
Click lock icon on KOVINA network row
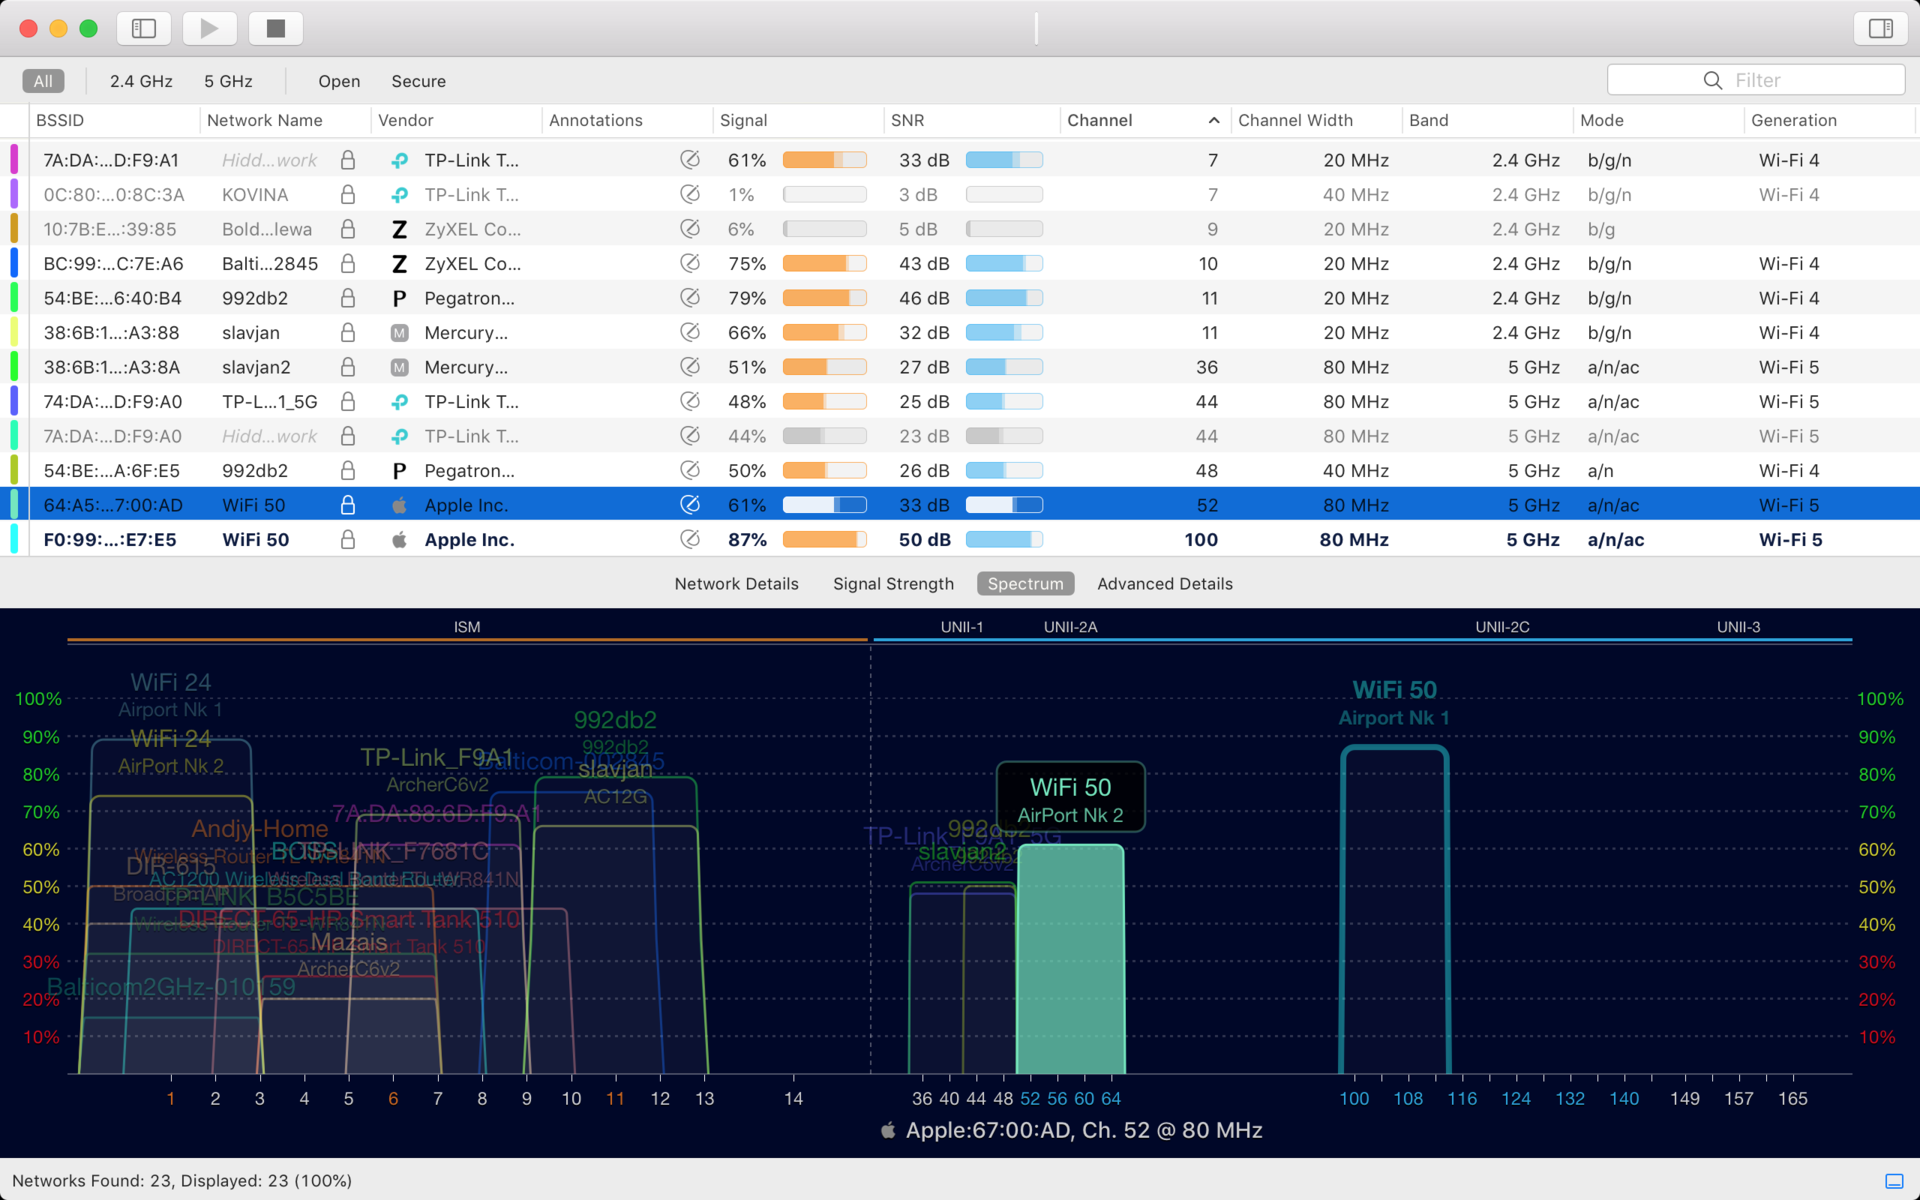pyautogui.click(x=348, y=194)
